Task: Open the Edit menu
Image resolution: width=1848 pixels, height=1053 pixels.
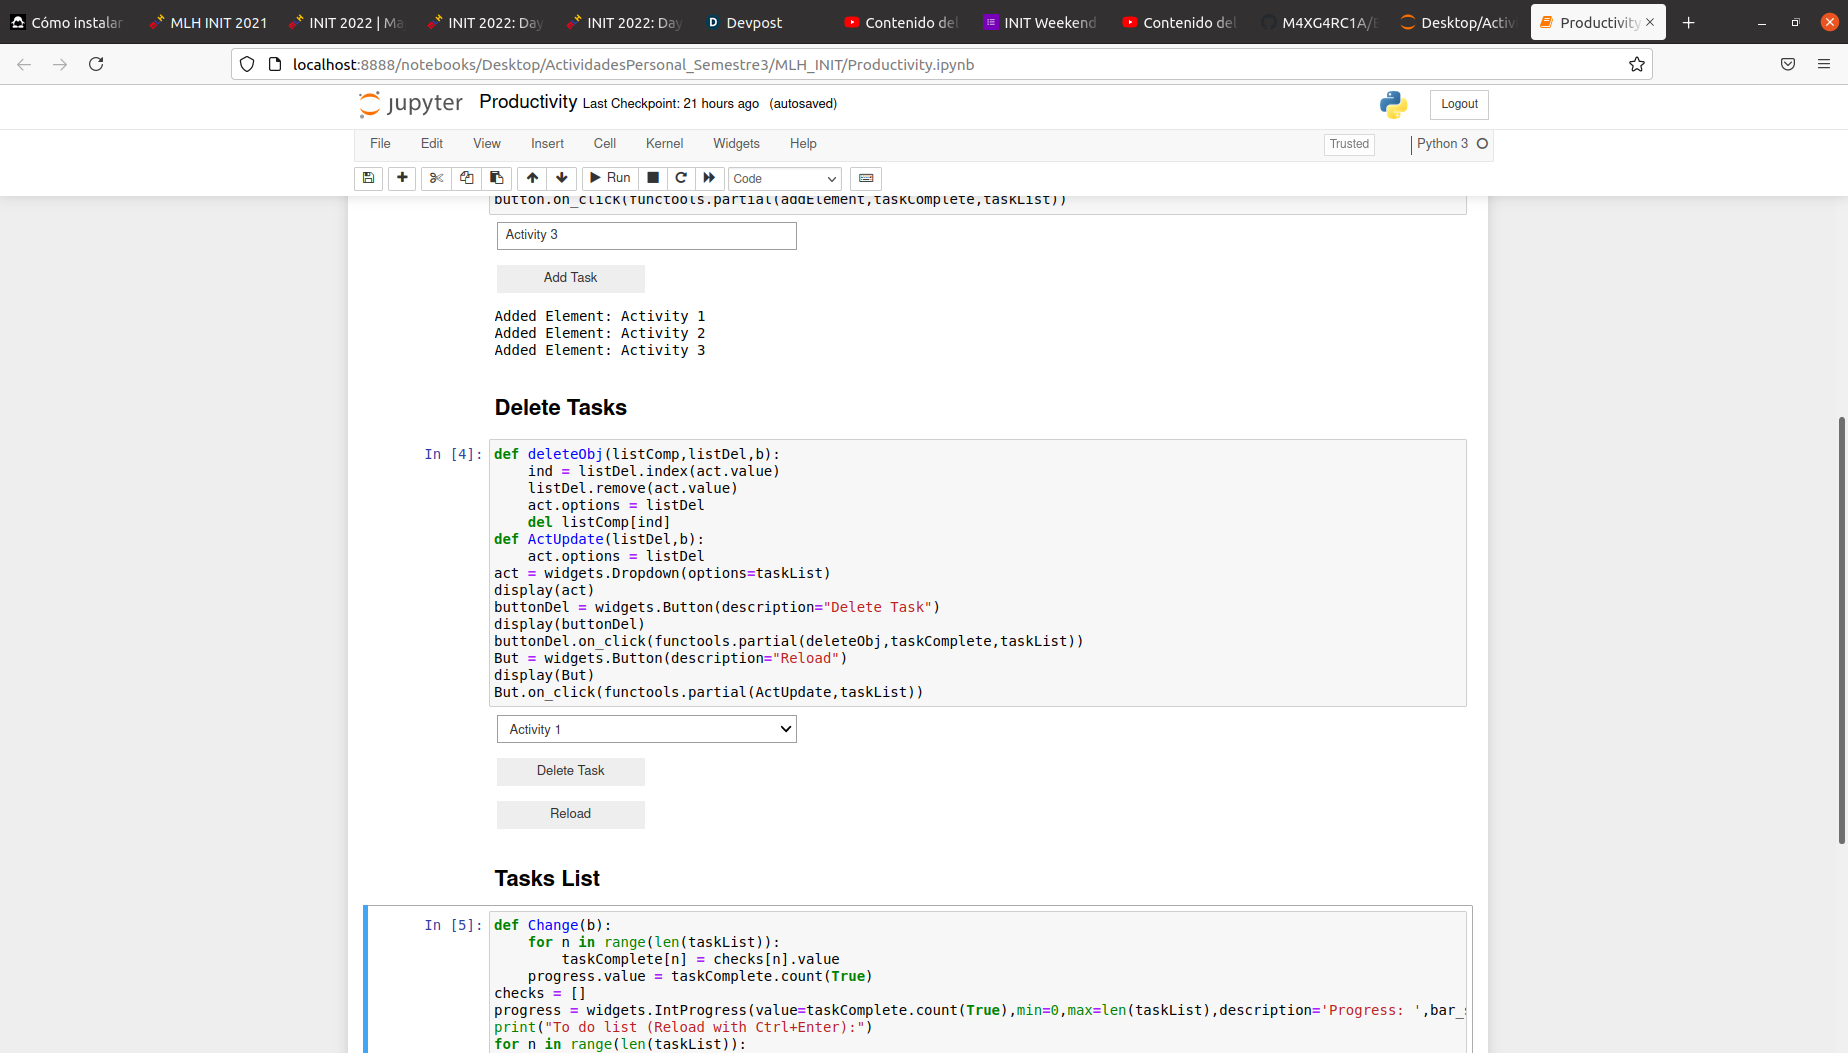Action: pyautogui.click(x=432, y=144)
